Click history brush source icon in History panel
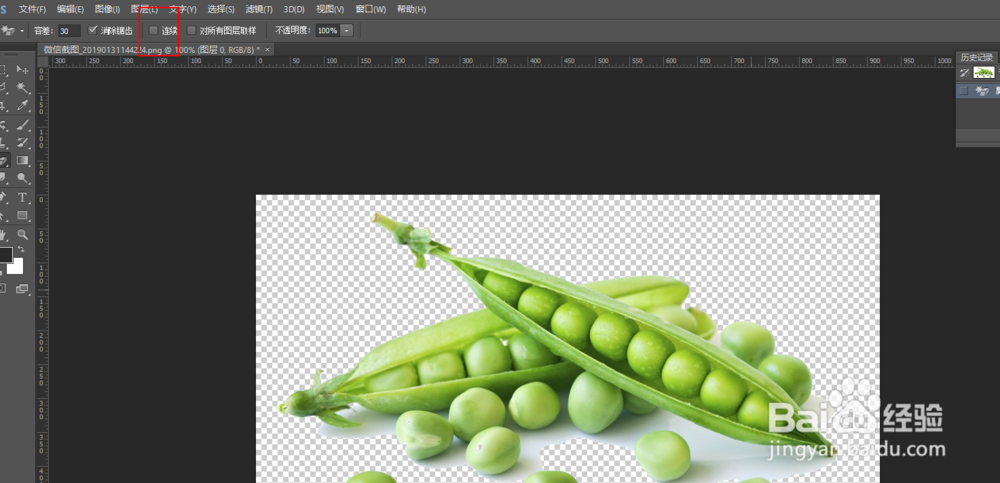 (964, 73)
